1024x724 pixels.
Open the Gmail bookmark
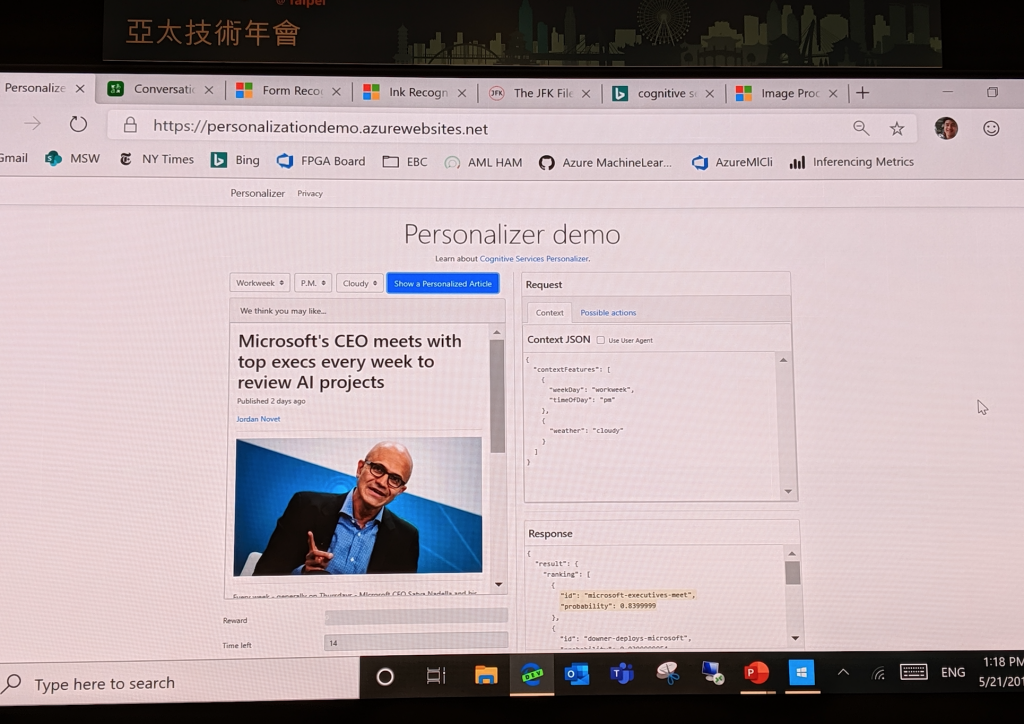[x=14, y=158]
